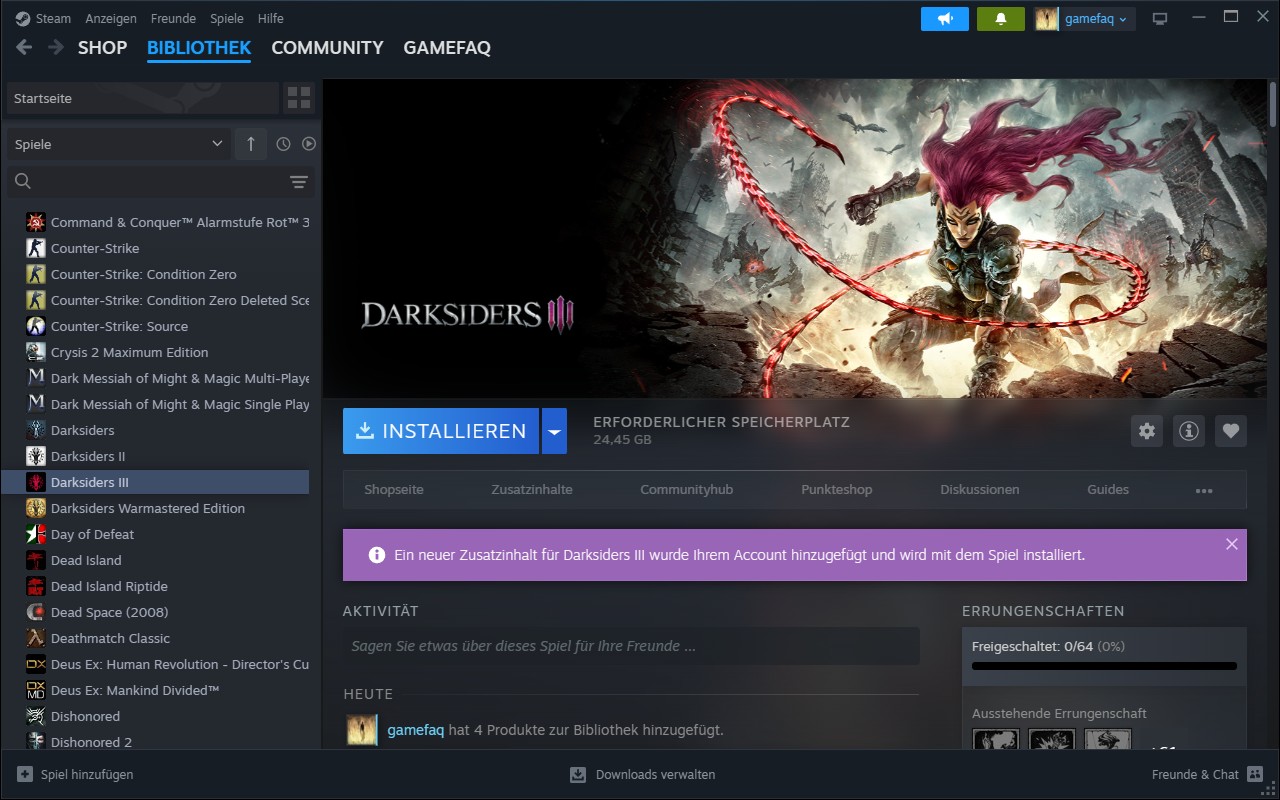Select Command & Conquer Alarmstufe Rot 3
Image resolution: width=1280 pixels, height=800 pixels.
coord(155,222)
